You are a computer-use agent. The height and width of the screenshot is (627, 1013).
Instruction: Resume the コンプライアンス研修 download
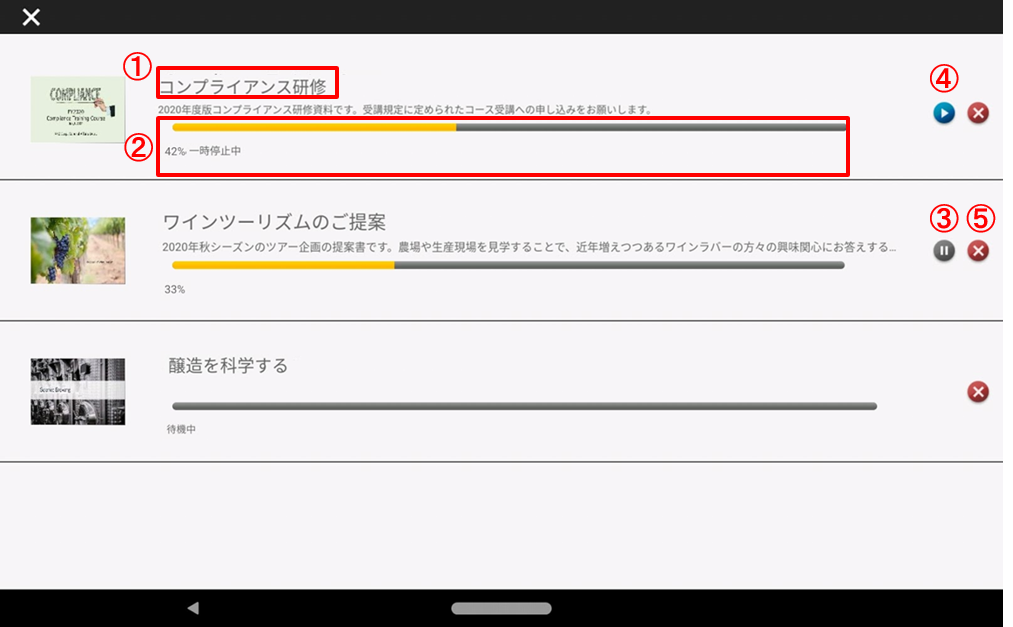(944, 113)
